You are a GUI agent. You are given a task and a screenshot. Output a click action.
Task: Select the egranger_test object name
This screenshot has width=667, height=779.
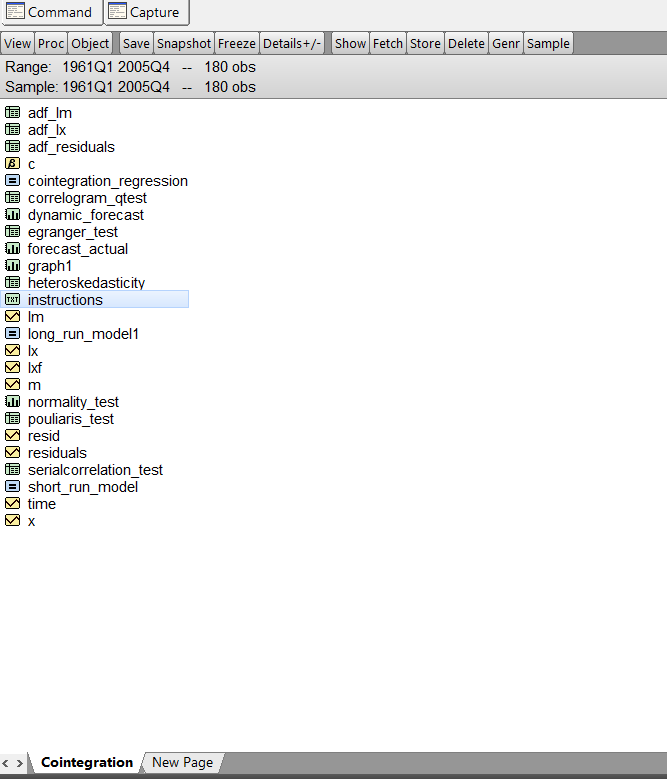point(73,232)
